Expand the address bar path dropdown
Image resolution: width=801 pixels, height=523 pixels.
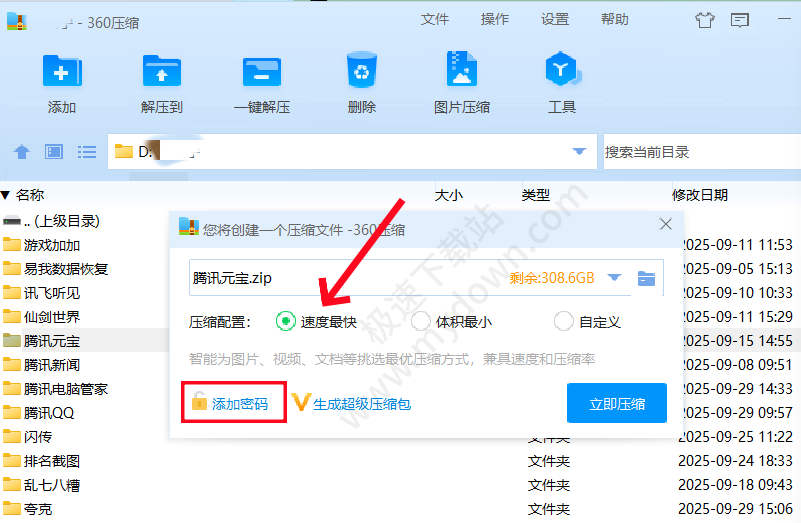pyautogui.click(x=579, y=151)
